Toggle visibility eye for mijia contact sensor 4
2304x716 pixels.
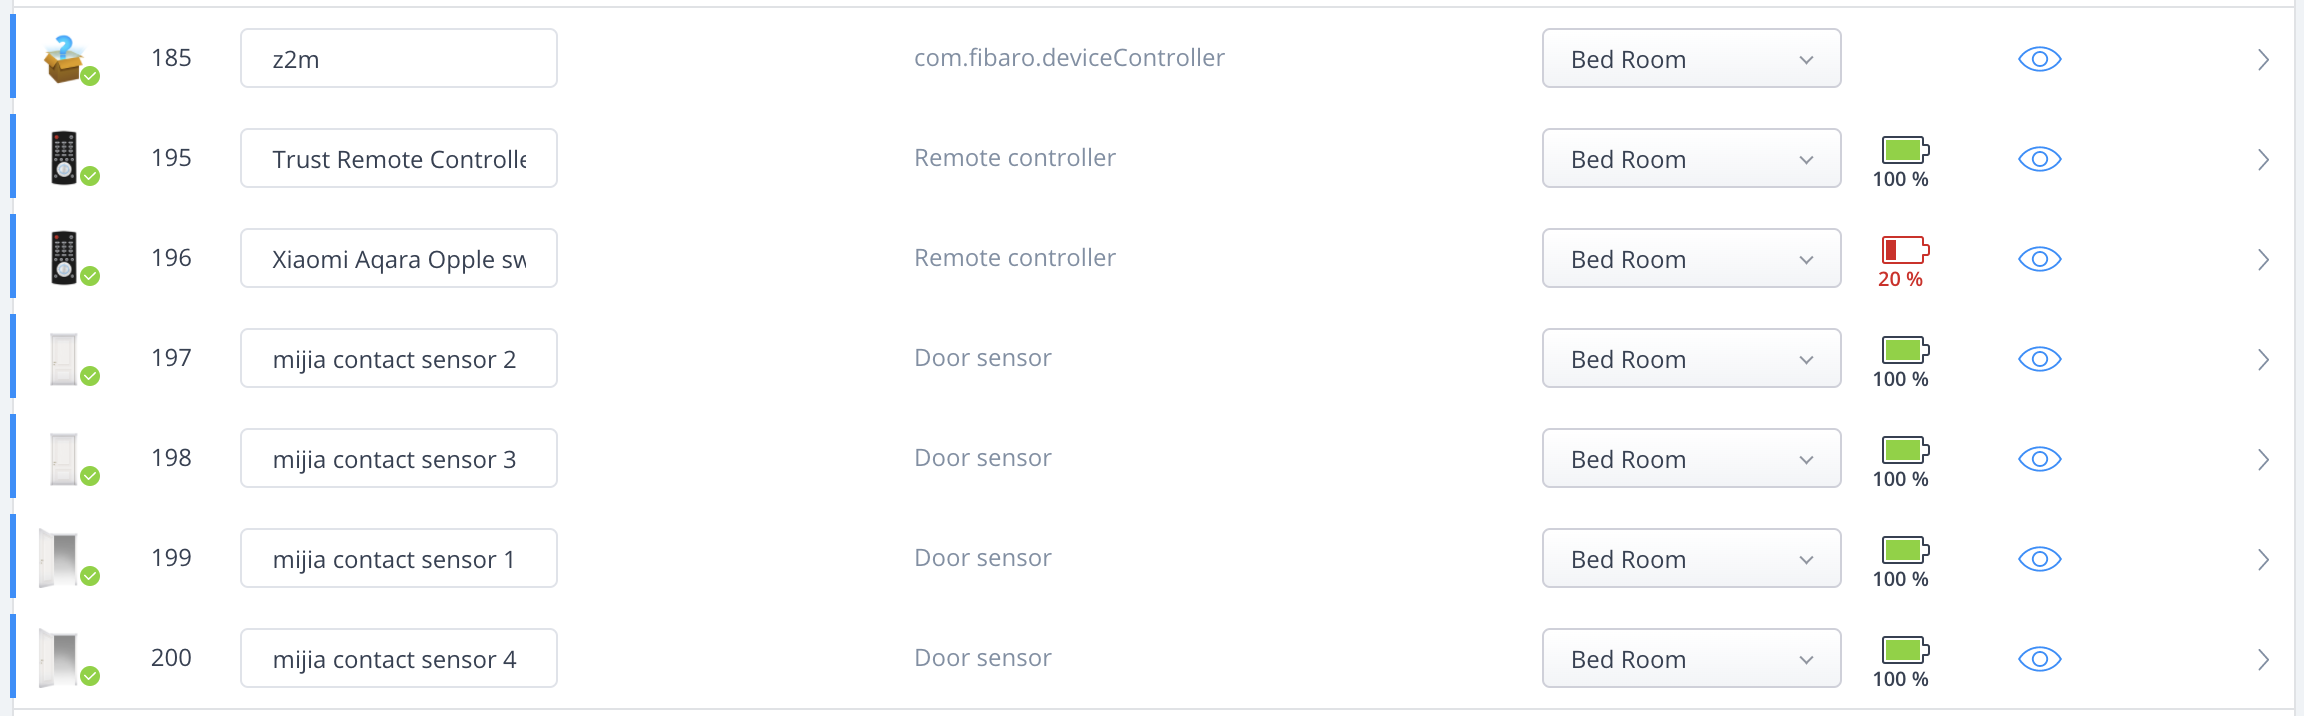point(2040,659)
